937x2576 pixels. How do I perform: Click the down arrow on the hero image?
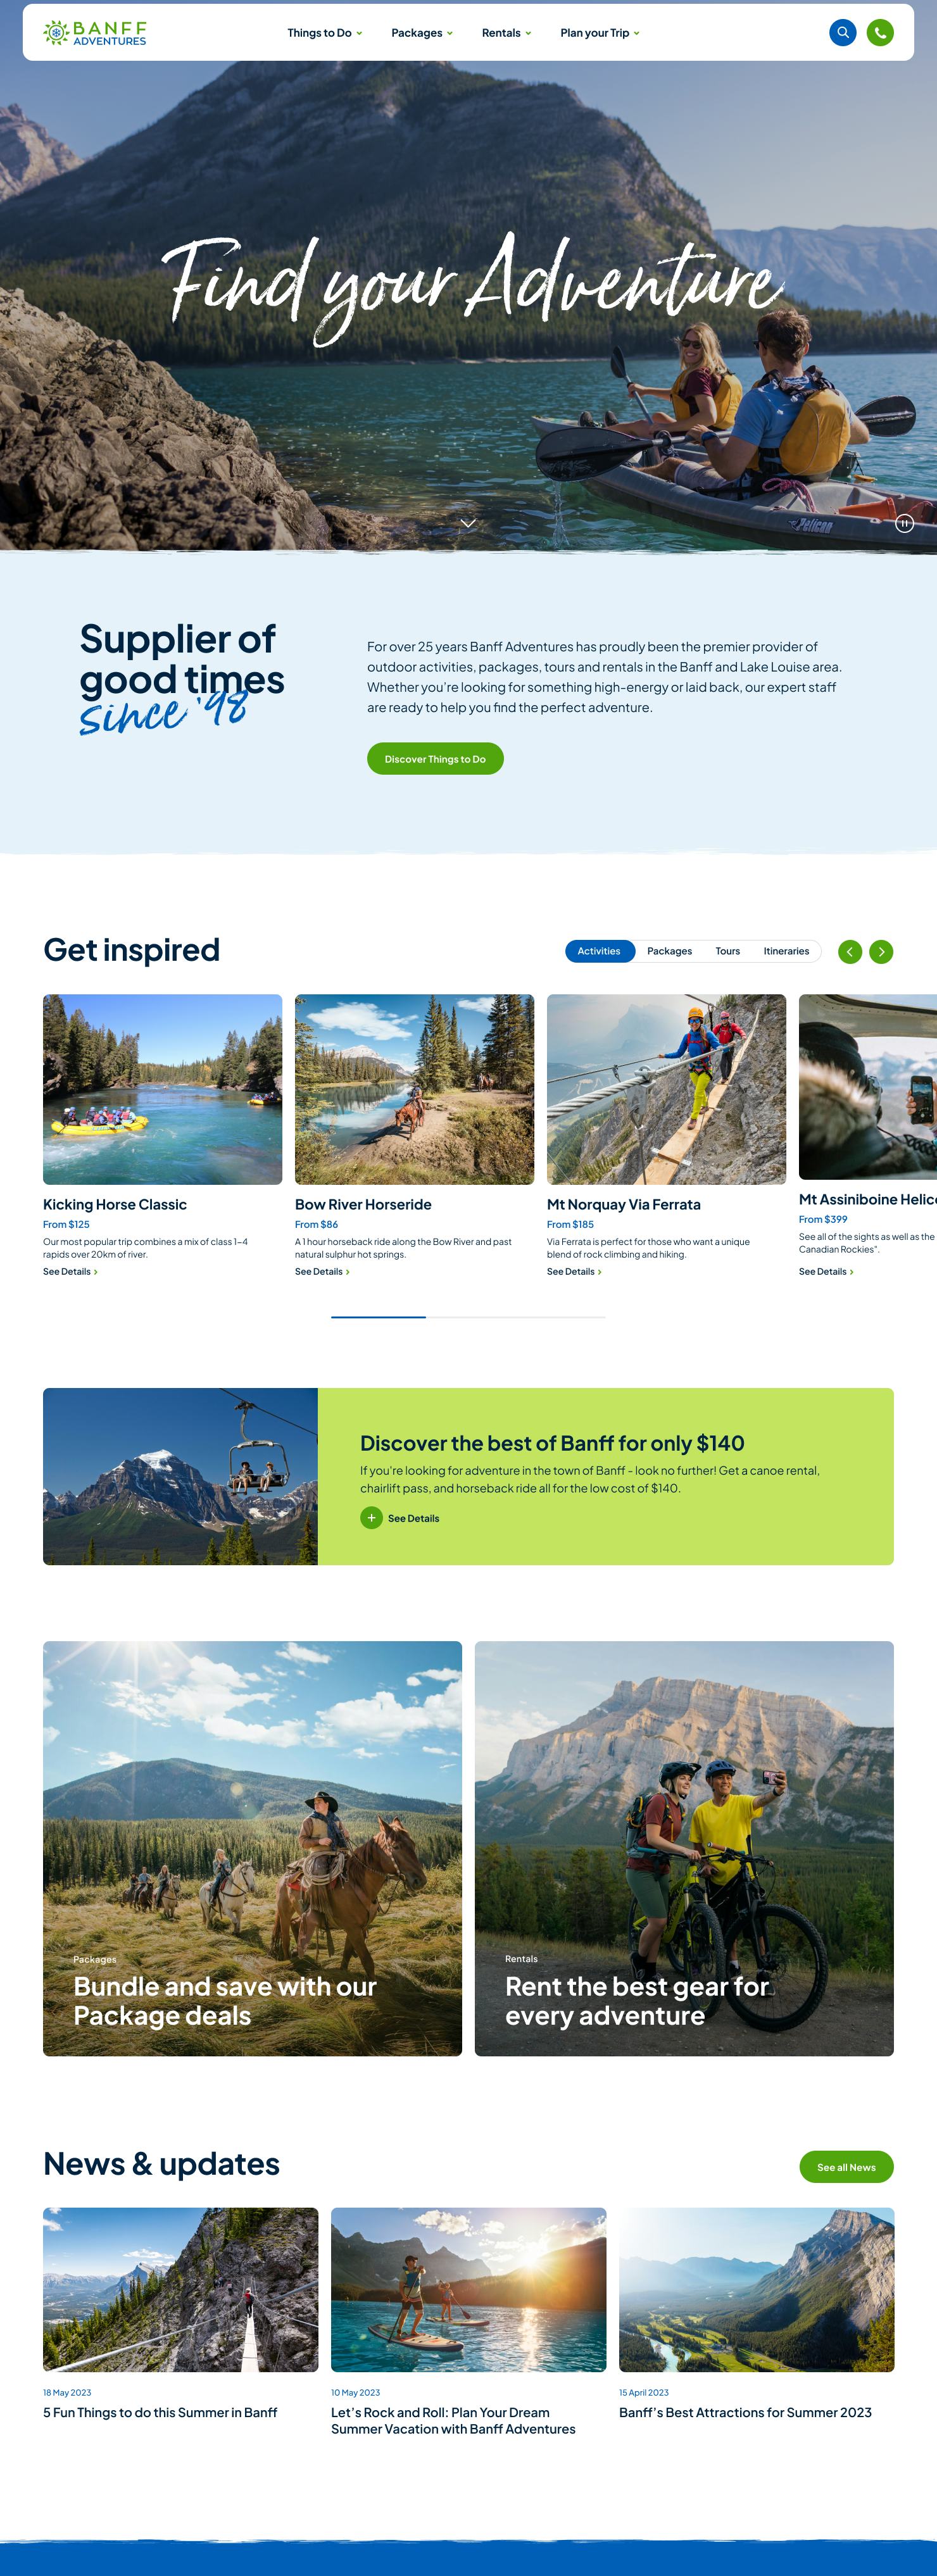click(468, 523)
